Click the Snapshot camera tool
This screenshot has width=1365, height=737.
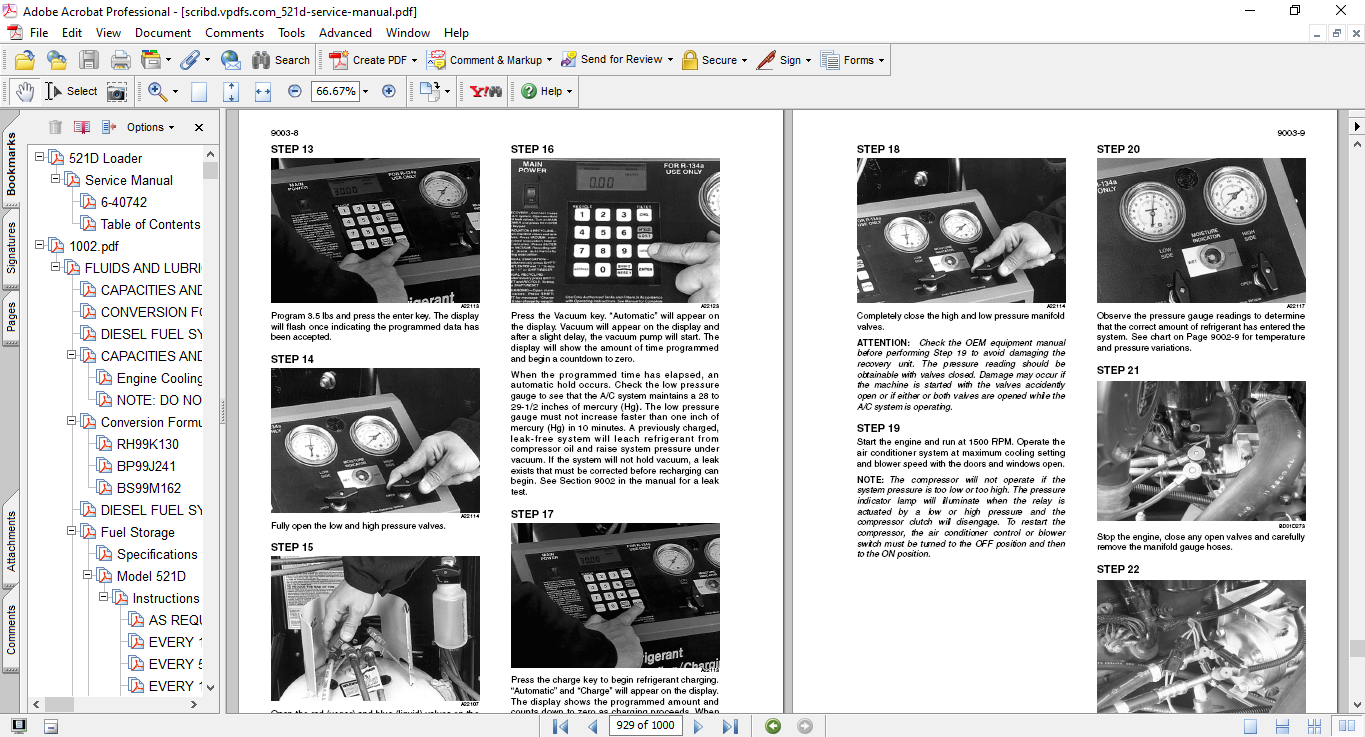coord(117,91)
